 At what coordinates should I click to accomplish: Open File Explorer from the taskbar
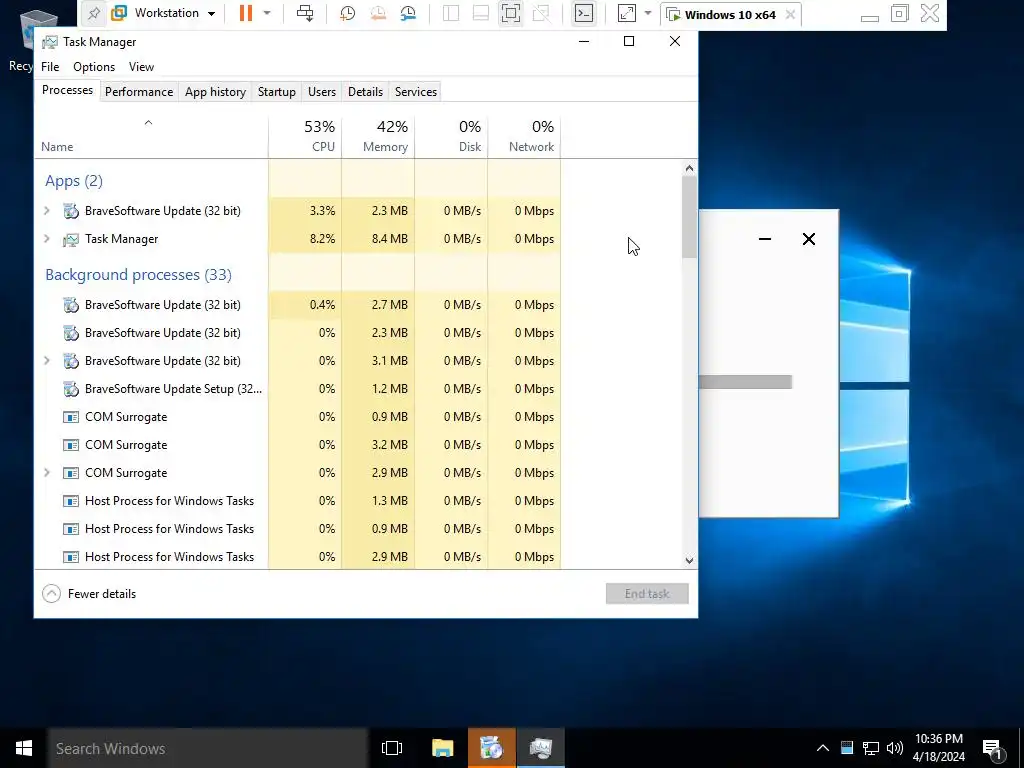tap(442, 748)
